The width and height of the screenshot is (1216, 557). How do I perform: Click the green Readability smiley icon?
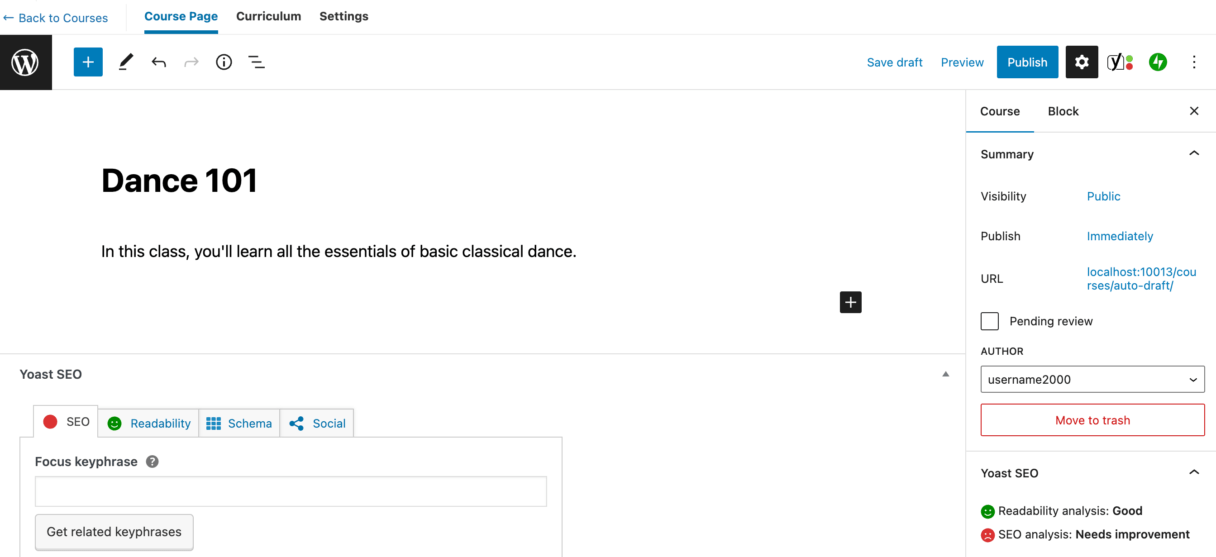pyautogui.click(x=115, y=423)
